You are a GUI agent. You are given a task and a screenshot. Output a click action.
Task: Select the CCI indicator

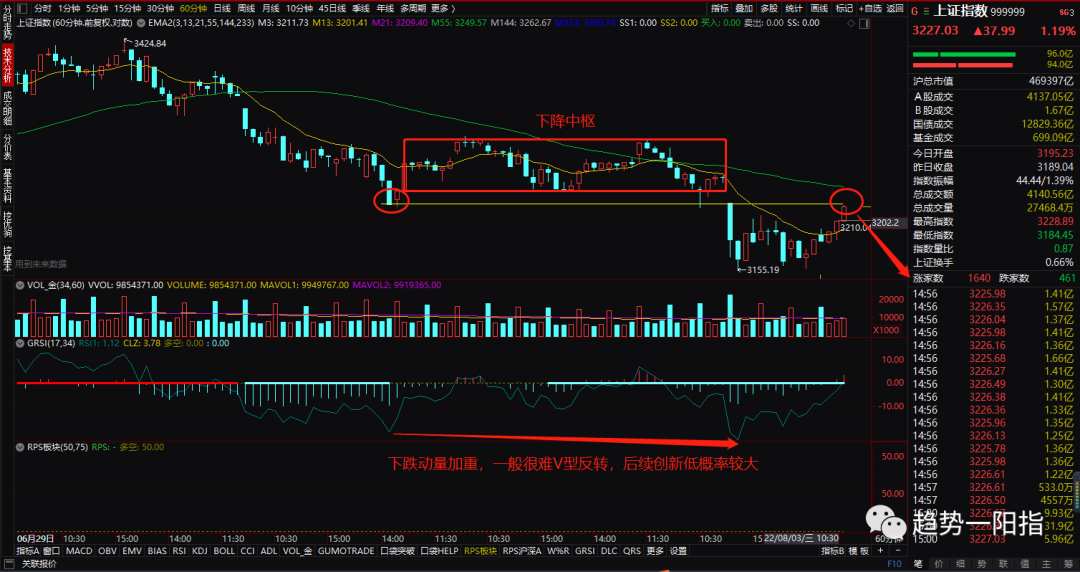(x=248, y=551)
